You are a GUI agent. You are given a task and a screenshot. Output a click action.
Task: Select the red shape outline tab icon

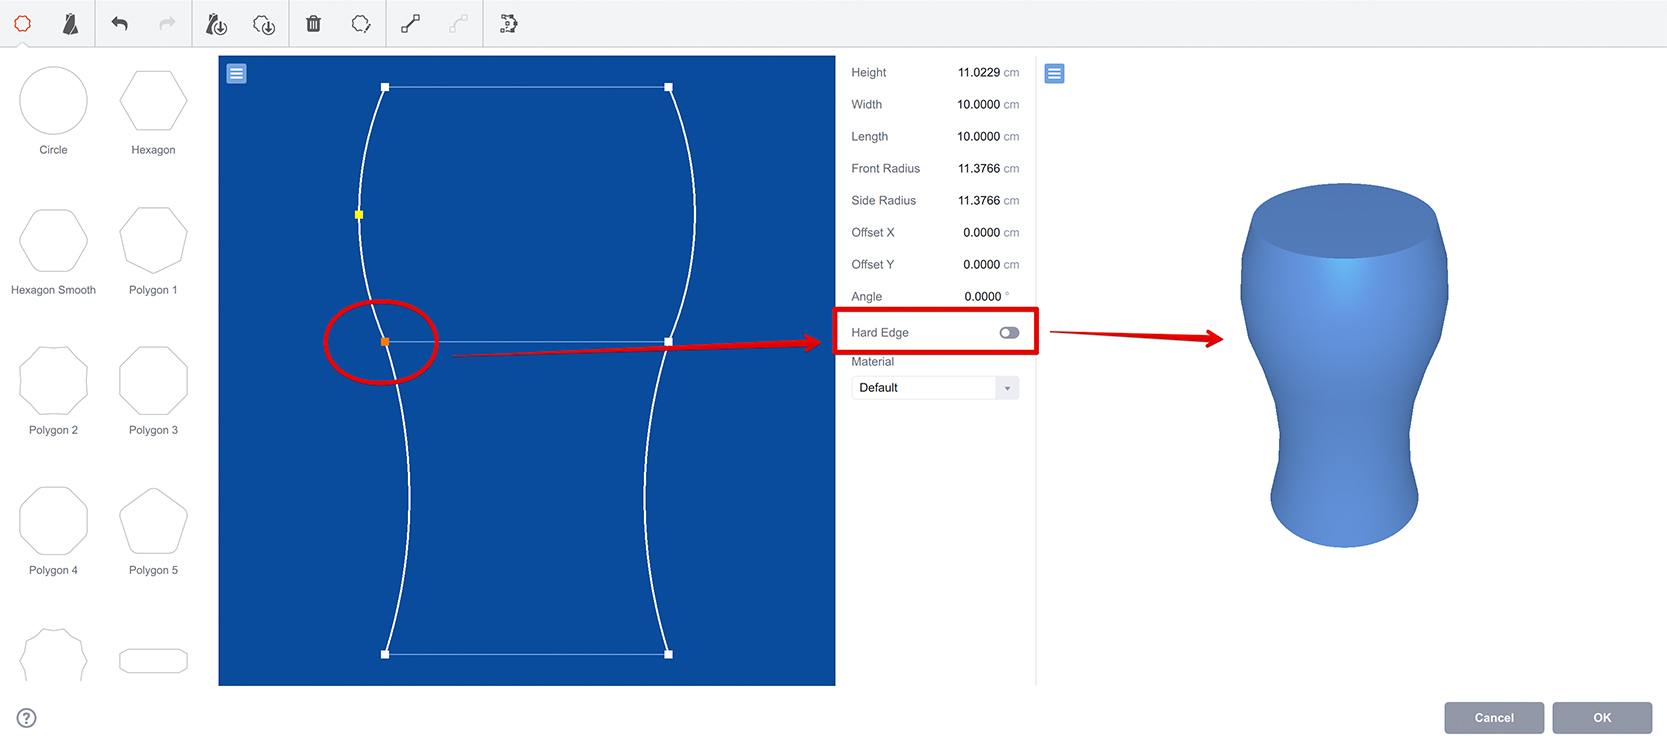point(22,24)
